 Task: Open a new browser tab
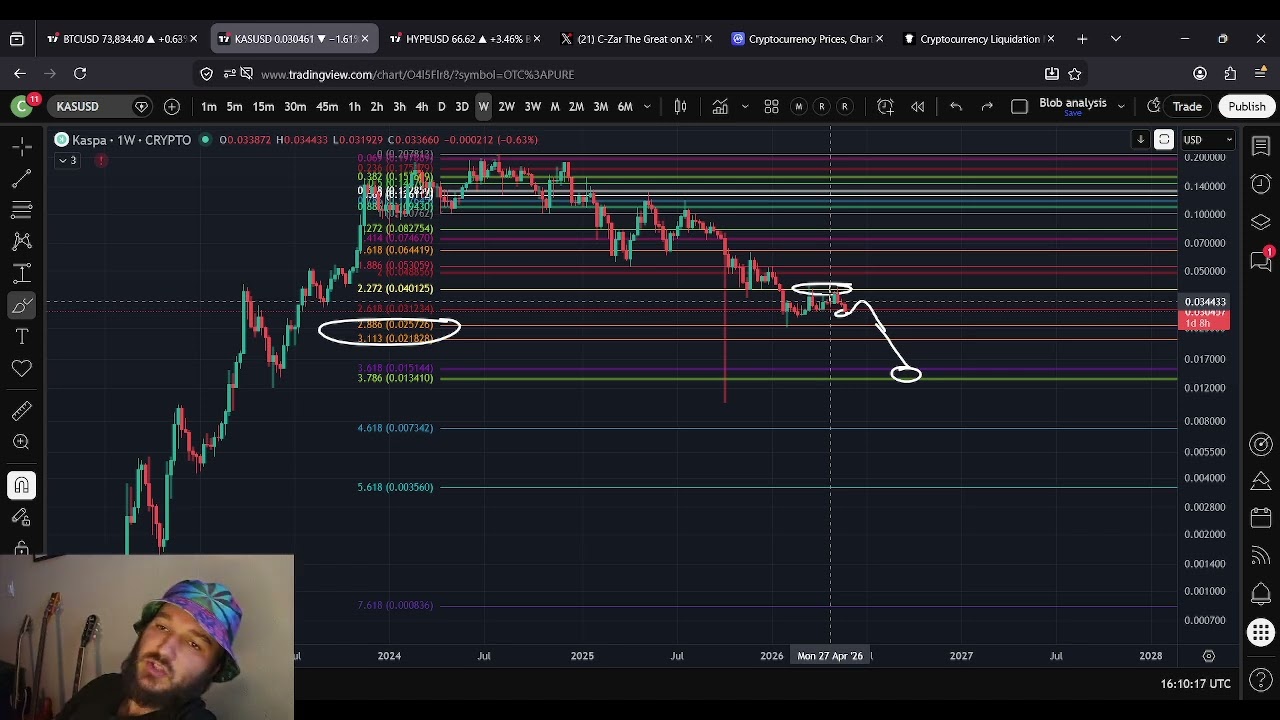(1082, 39)
